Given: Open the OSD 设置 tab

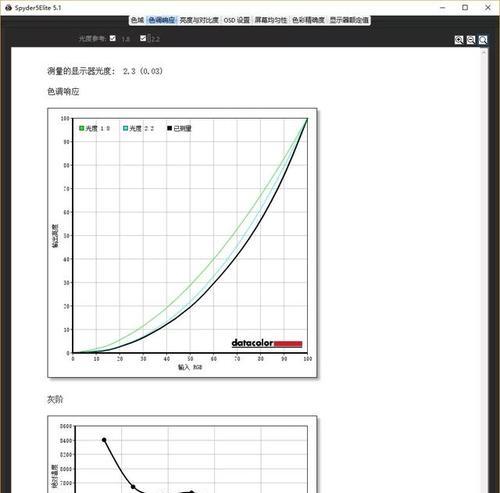Looking at the screenshot, I should 237,20.
